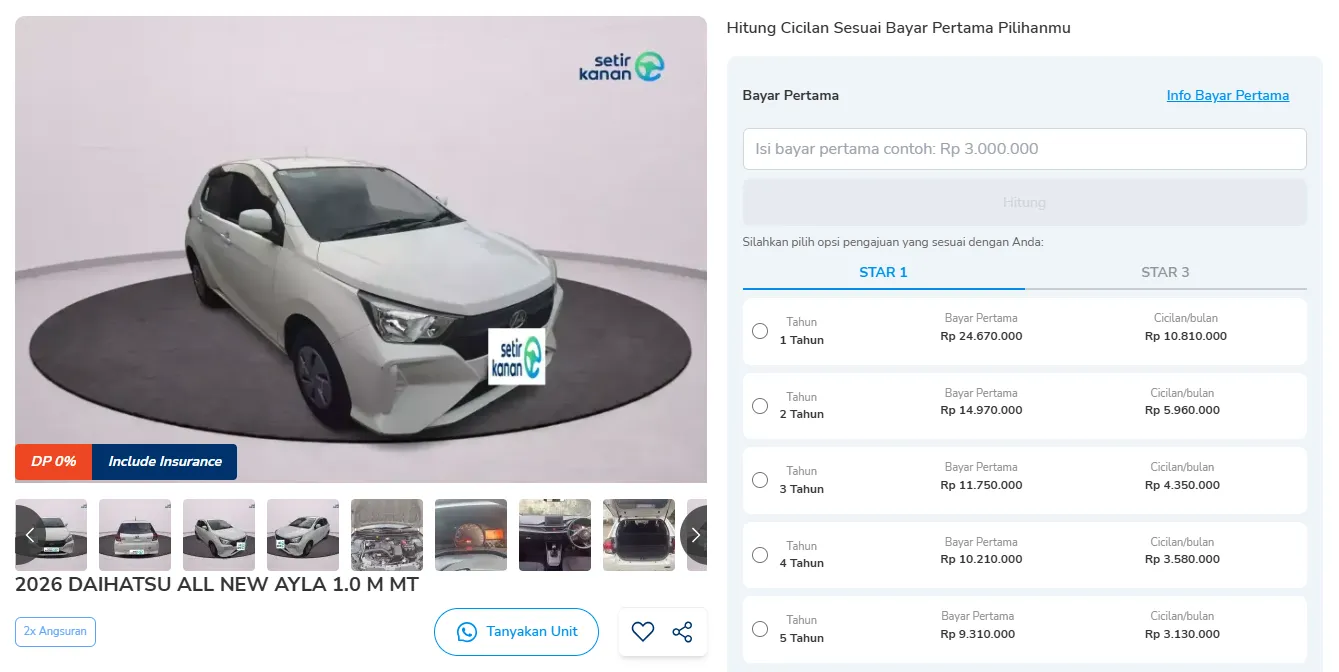1339x672 pixels.
Task: Open the engine bay thumbnail
Action: pyautogui.click(x=387, y=535)
